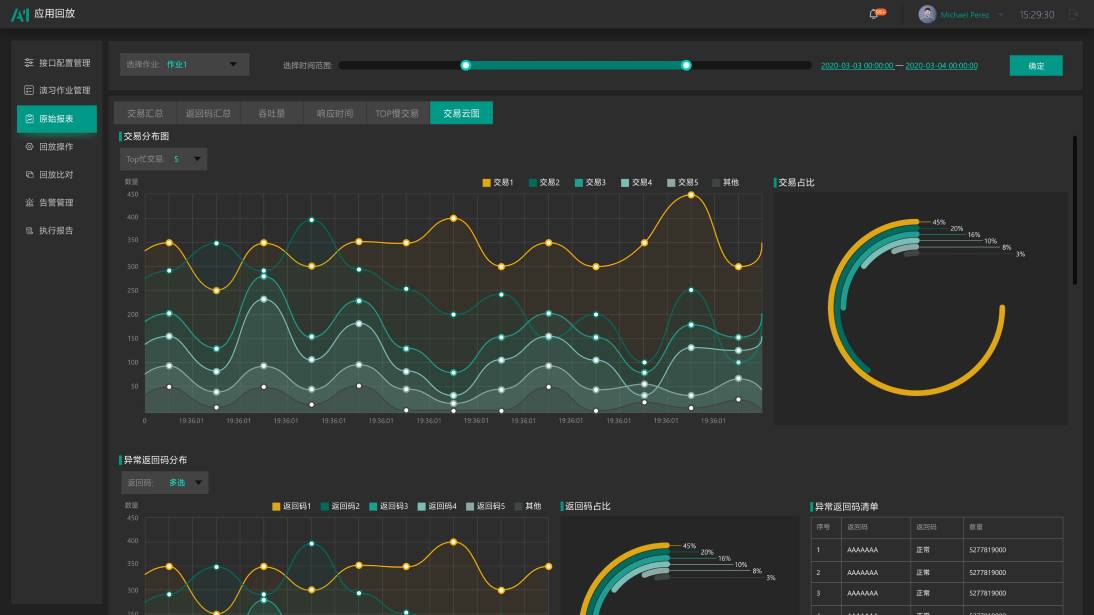
Task: Click the 45% label in the 交易占比 chart
Action: [x=939, y=222]
